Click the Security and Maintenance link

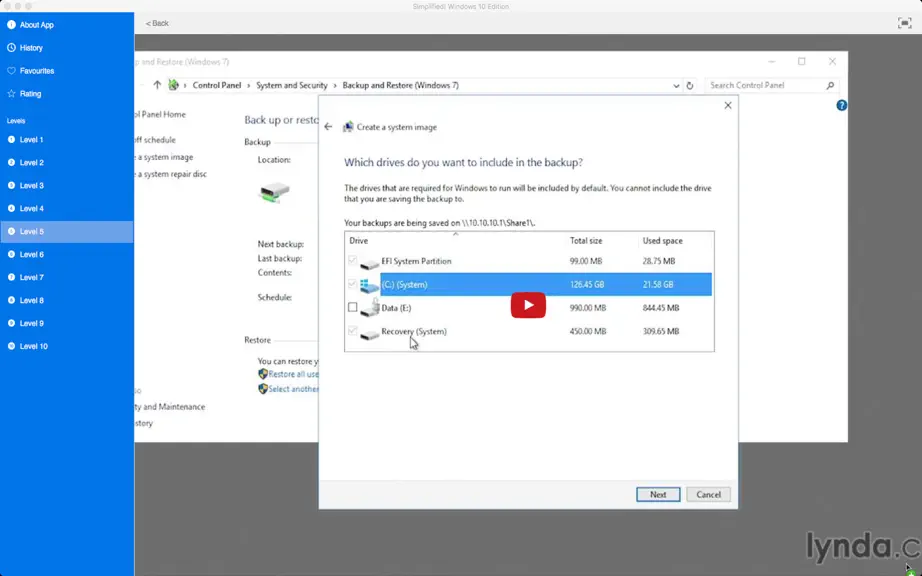click(170, 407)
